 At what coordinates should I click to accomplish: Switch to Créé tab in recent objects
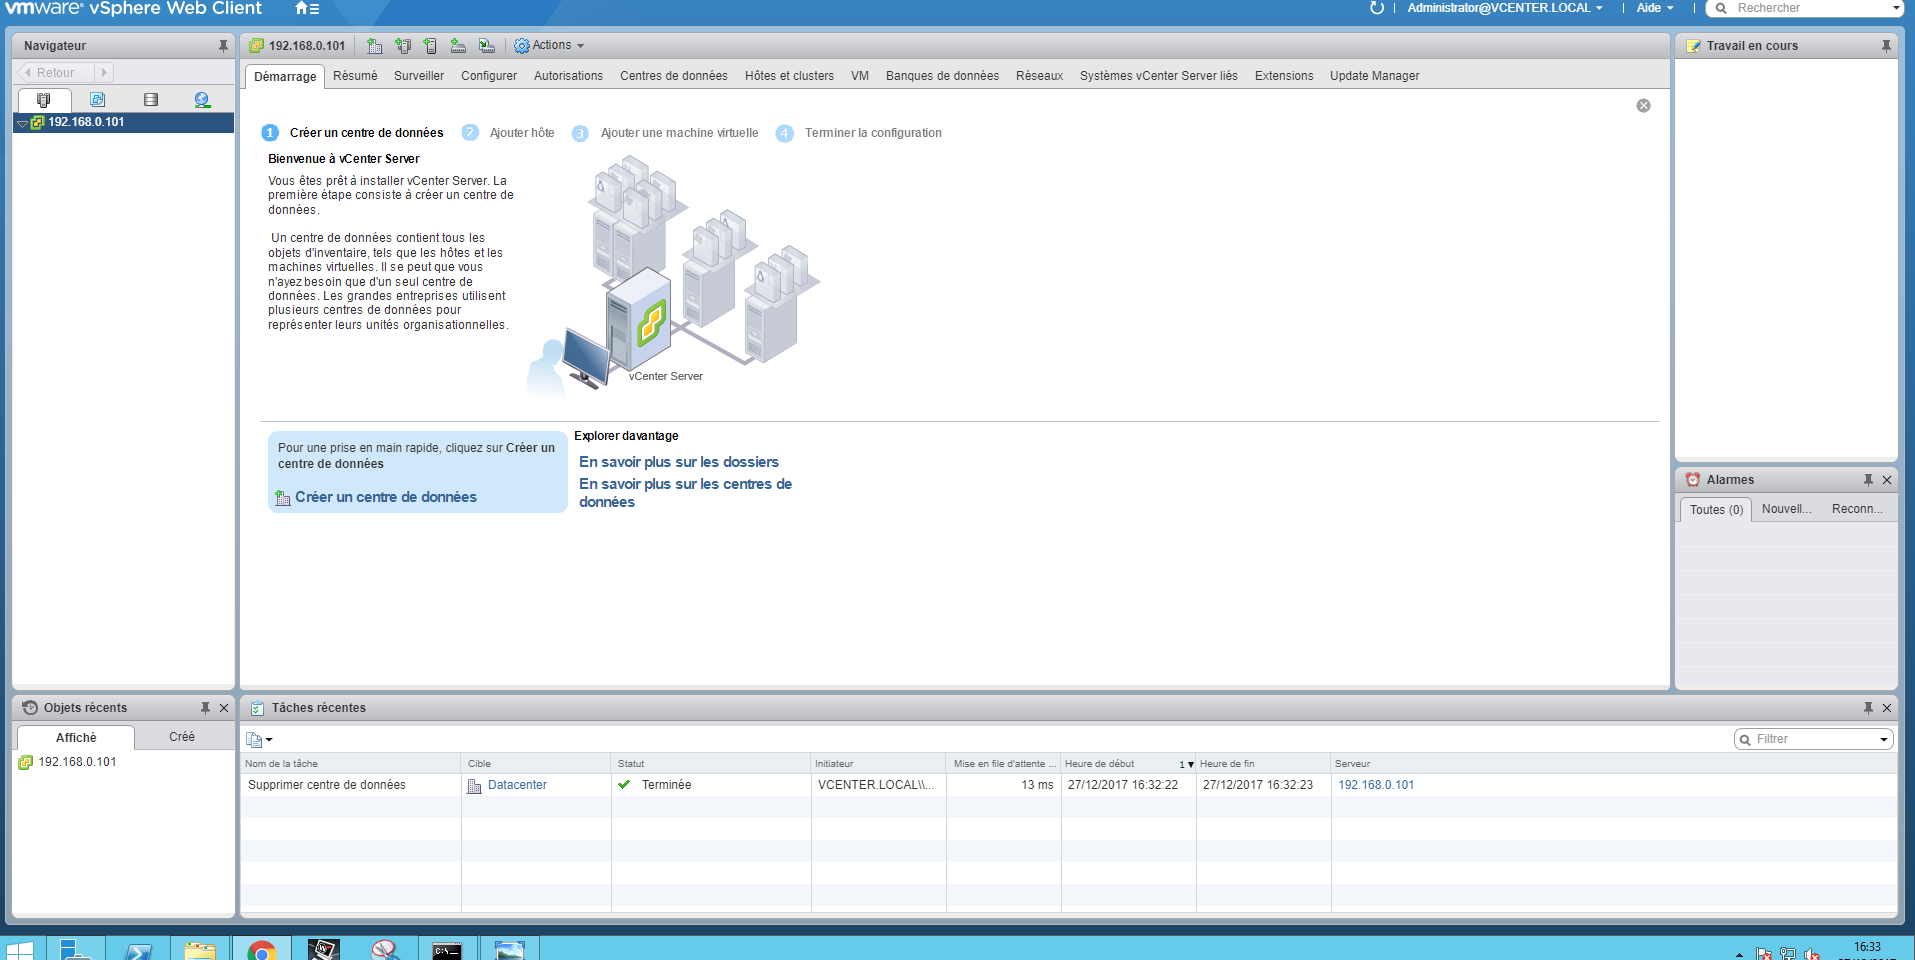(x=182, y=737)
